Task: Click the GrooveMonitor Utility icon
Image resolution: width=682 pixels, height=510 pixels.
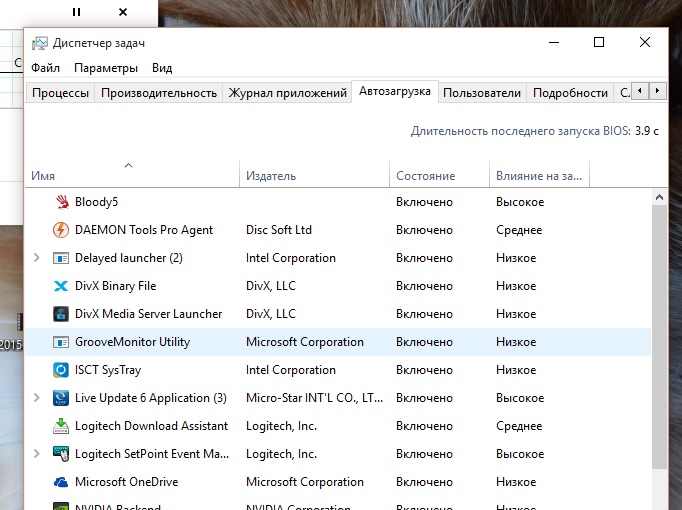Action: [61, 342]
